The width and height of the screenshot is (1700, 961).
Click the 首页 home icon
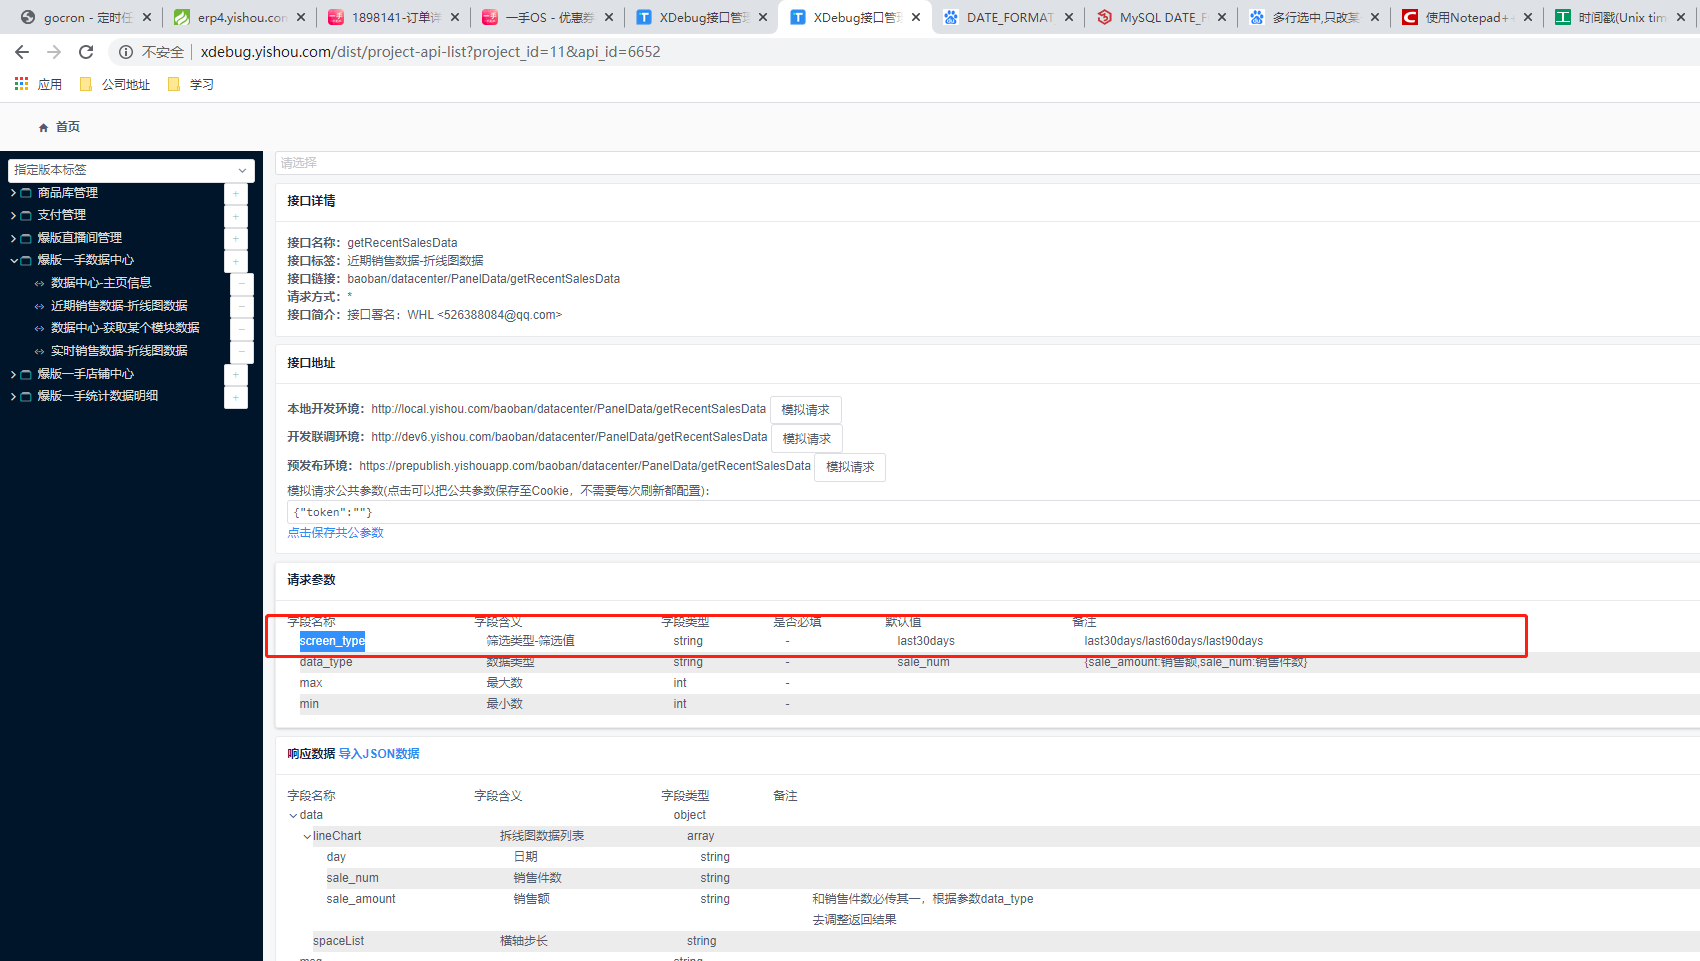click(43, 127)
